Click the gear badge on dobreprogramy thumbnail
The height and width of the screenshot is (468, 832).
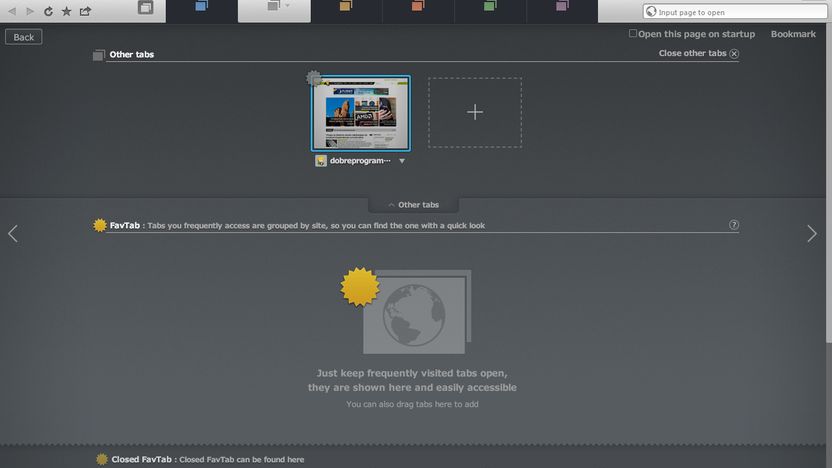pyautogui.click(x=314, y=78)
